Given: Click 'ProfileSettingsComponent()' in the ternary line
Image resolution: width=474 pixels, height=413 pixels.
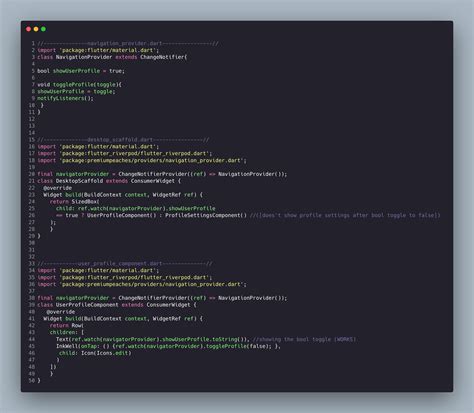Looking at the screenshot, I should tap(206, 215).
